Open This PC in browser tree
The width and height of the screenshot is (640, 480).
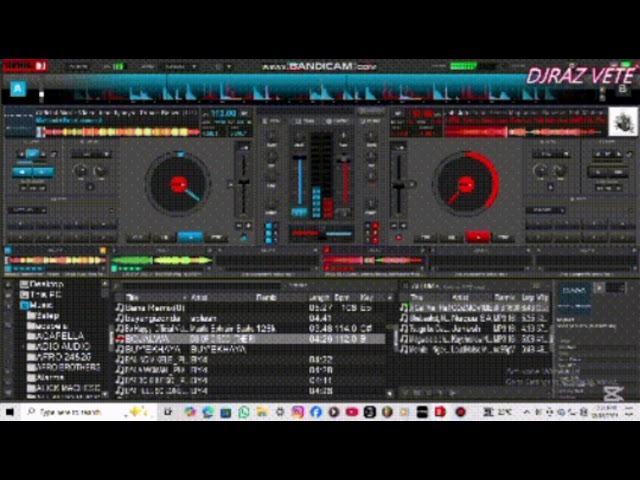41,294
